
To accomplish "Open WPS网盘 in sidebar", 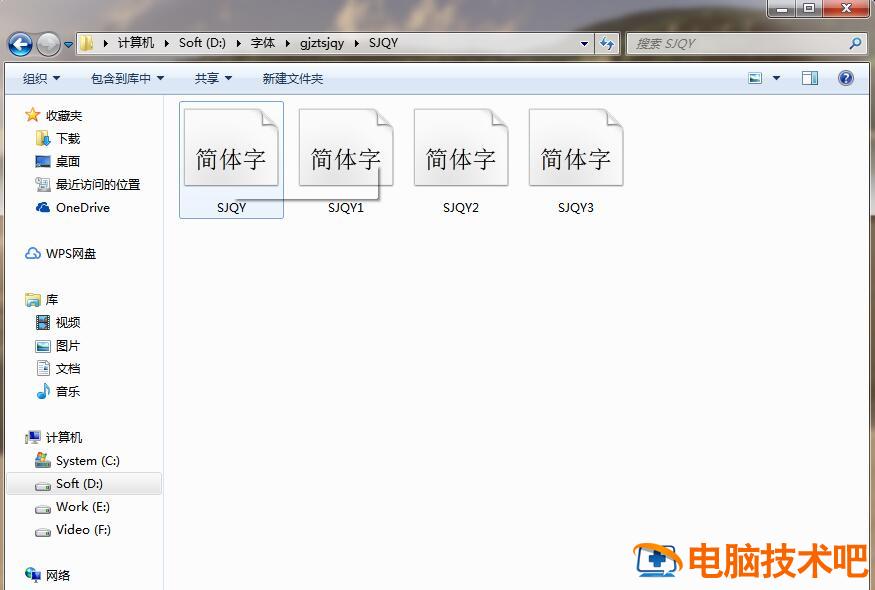I will point(71,253).
